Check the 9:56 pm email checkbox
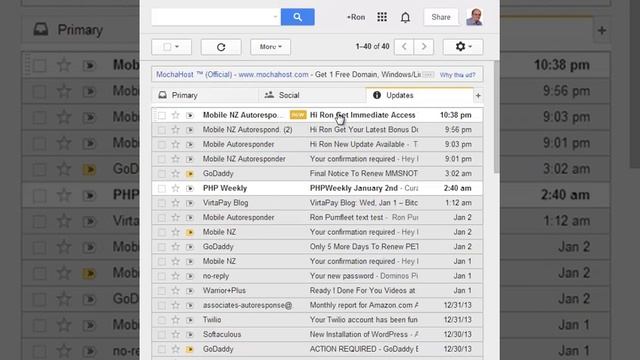 pyautogui.click(x=162, y=130)
